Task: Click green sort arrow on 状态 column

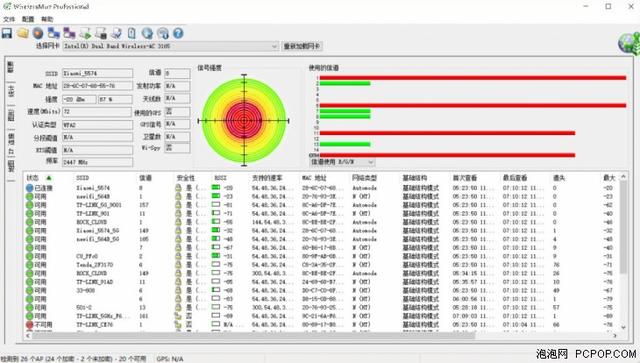Action: pyautogui.click(x=49, y=178)
